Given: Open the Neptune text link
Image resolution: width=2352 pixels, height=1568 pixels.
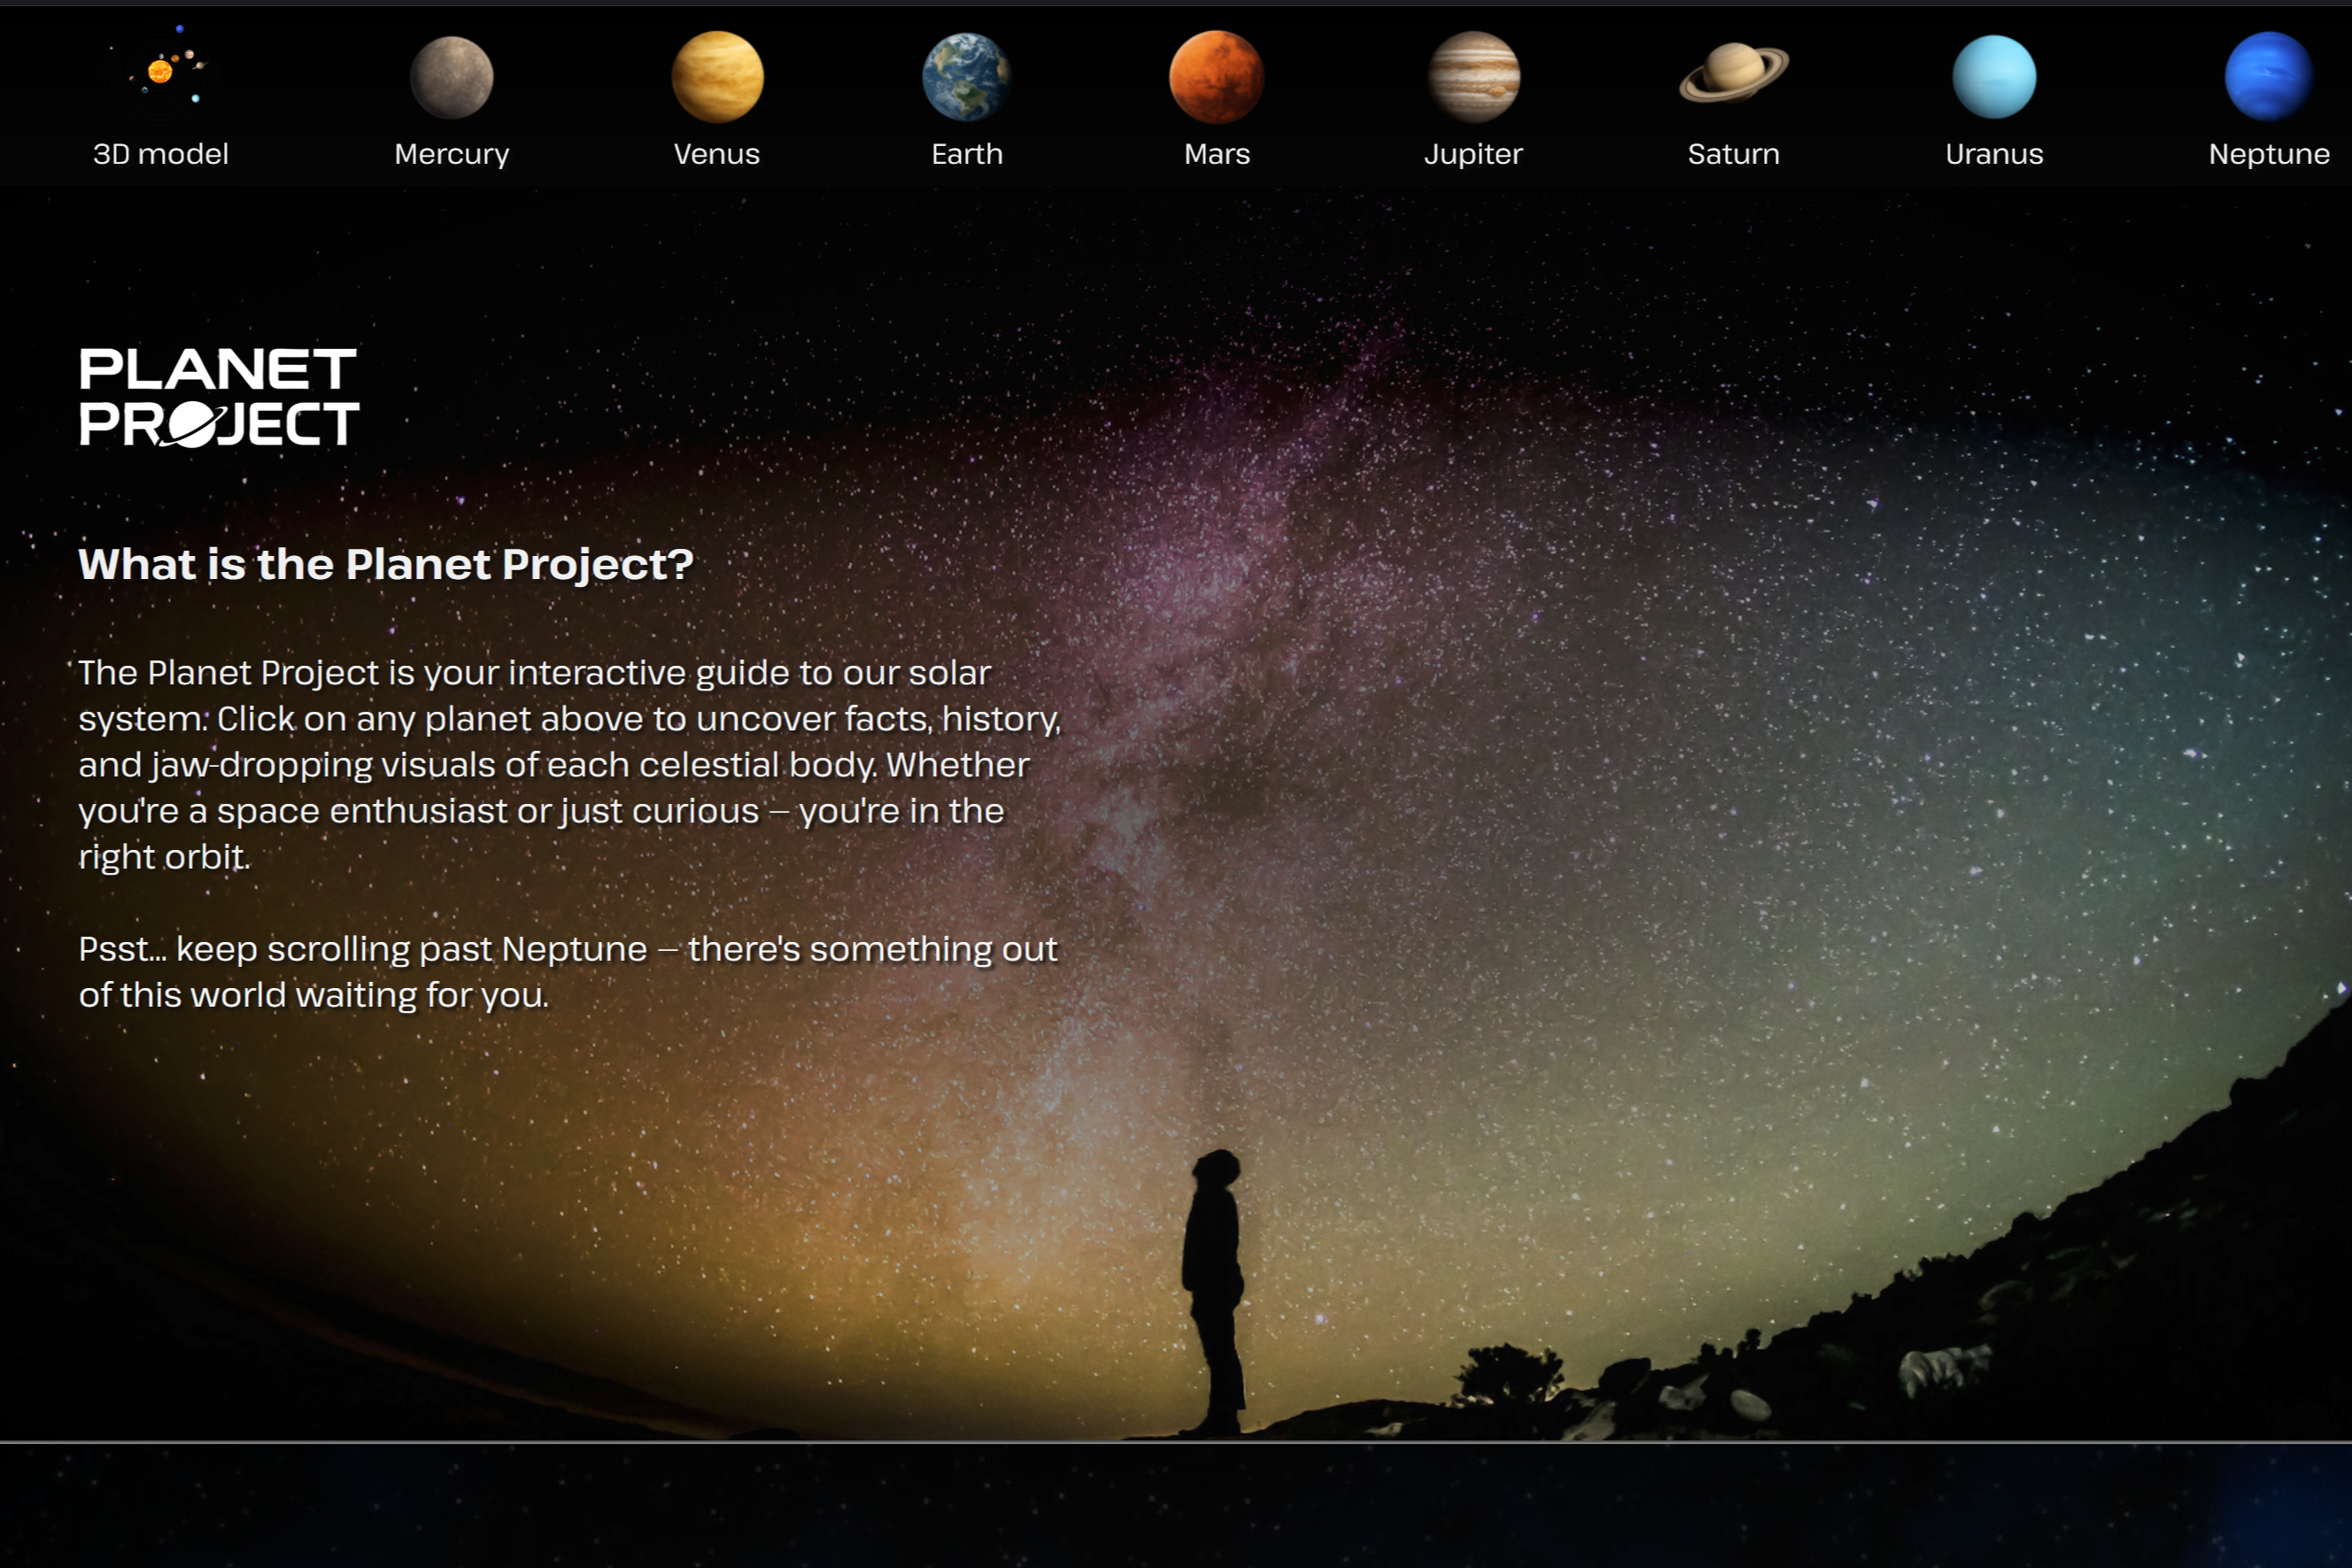Looking at the screenshot, I should (x=2268, y=154).
